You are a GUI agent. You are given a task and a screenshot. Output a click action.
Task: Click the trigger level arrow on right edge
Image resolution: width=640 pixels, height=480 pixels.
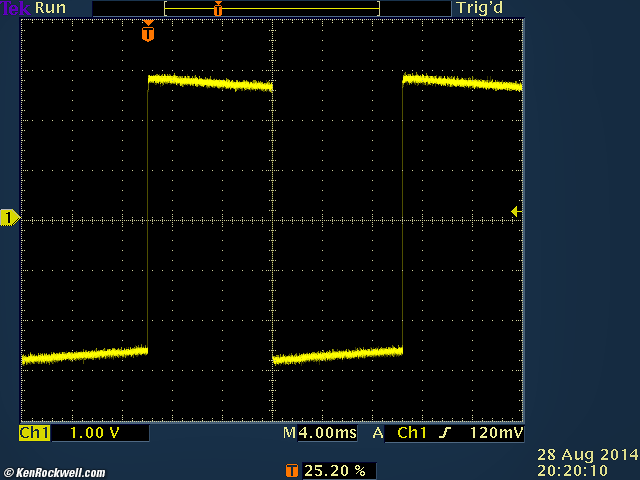coord(516,211)
